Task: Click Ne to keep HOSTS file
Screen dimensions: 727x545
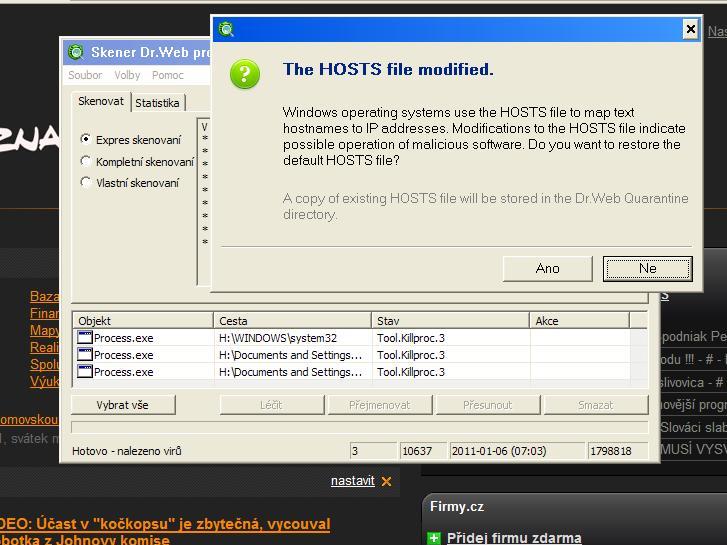Action: tap(648, 269)
